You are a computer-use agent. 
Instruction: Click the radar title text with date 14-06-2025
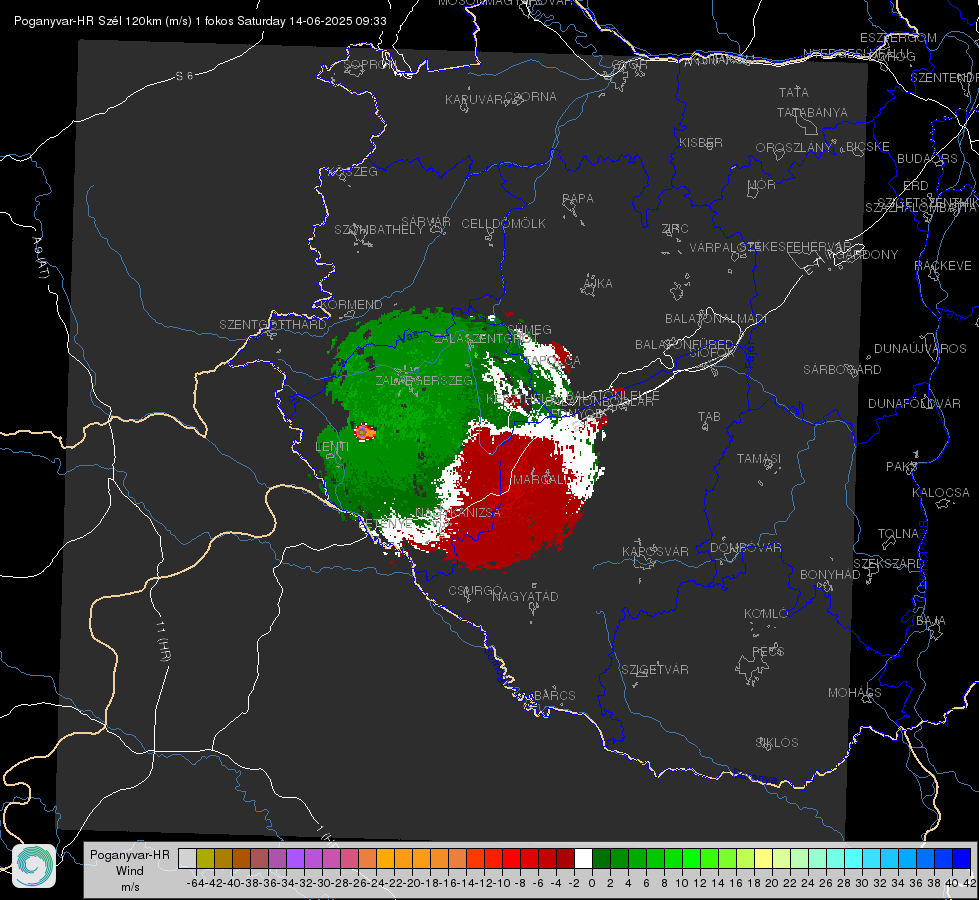[200, 21]
